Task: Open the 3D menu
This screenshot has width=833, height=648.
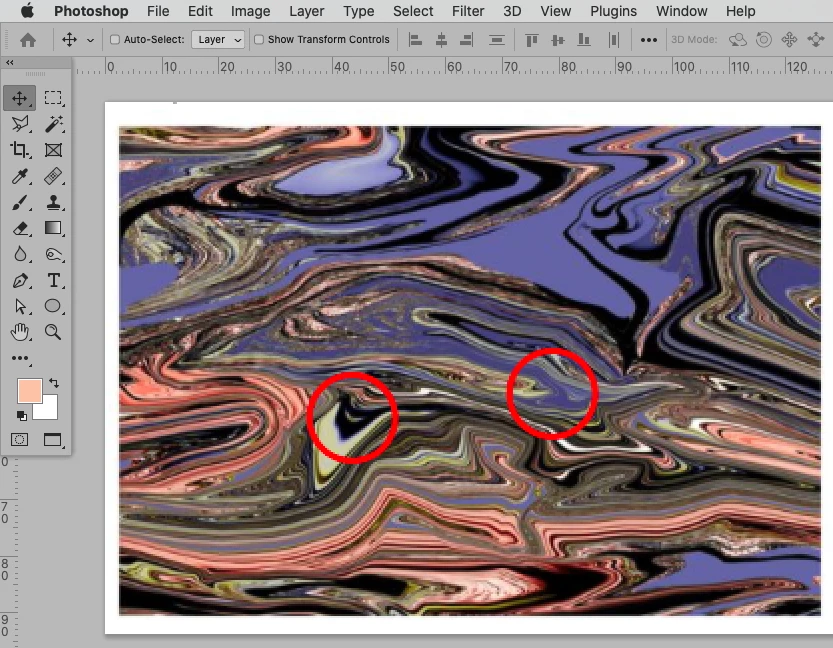Action: click(512, 11)
